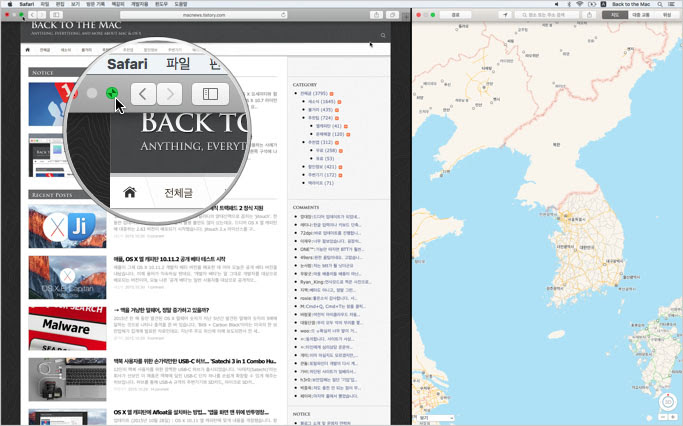Click Safari's downloads button at toolbar edge
Viewport: 683px width, 426px height.
click(x=406, y=17)
